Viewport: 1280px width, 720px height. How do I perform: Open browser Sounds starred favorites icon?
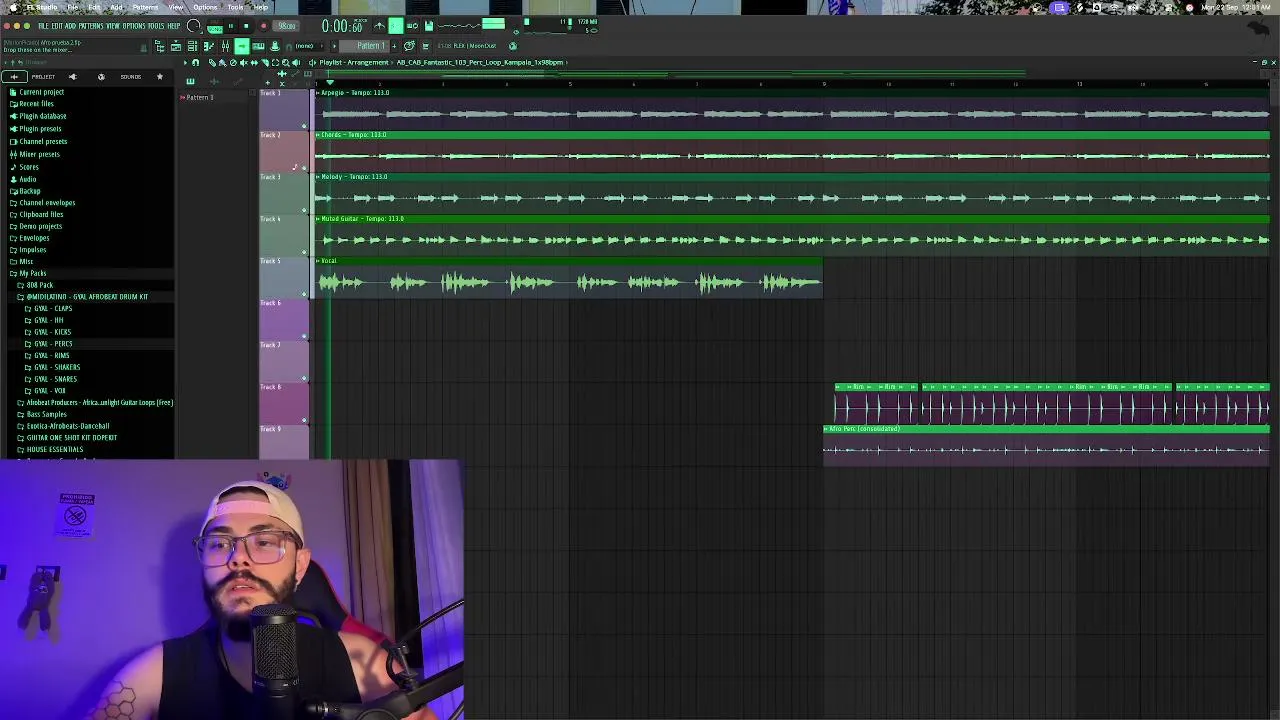click(159, 77)
